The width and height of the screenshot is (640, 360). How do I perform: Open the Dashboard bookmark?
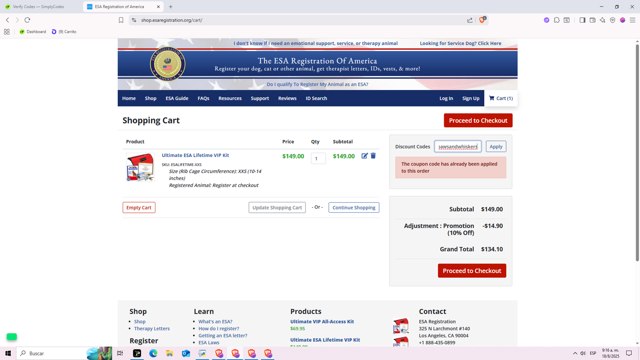pos(33,31)
